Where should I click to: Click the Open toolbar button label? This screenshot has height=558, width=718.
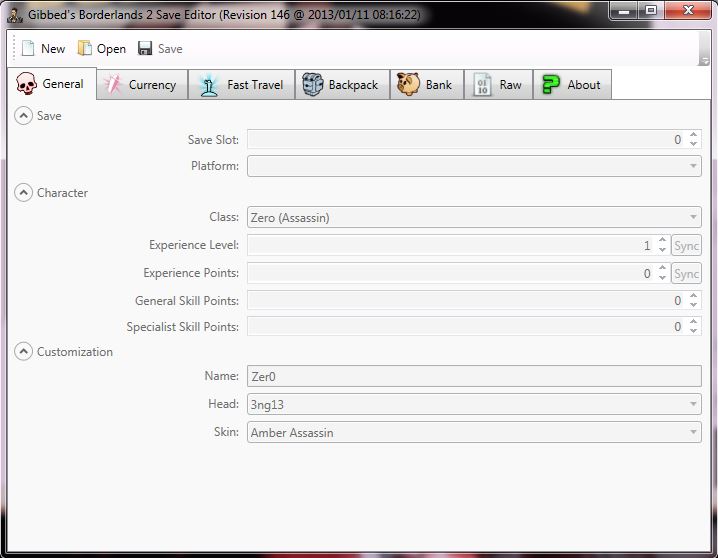[x=111, y=49]
